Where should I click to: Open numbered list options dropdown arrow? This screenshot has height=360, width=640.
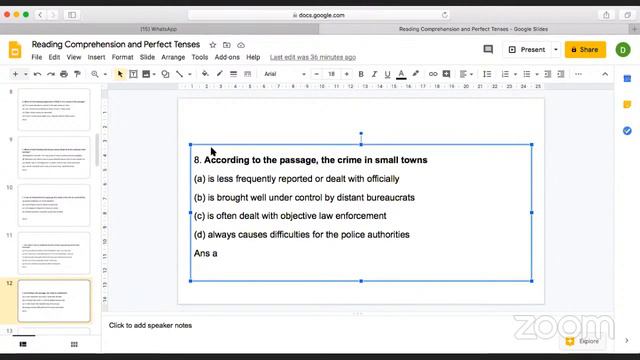click(515, 74)
